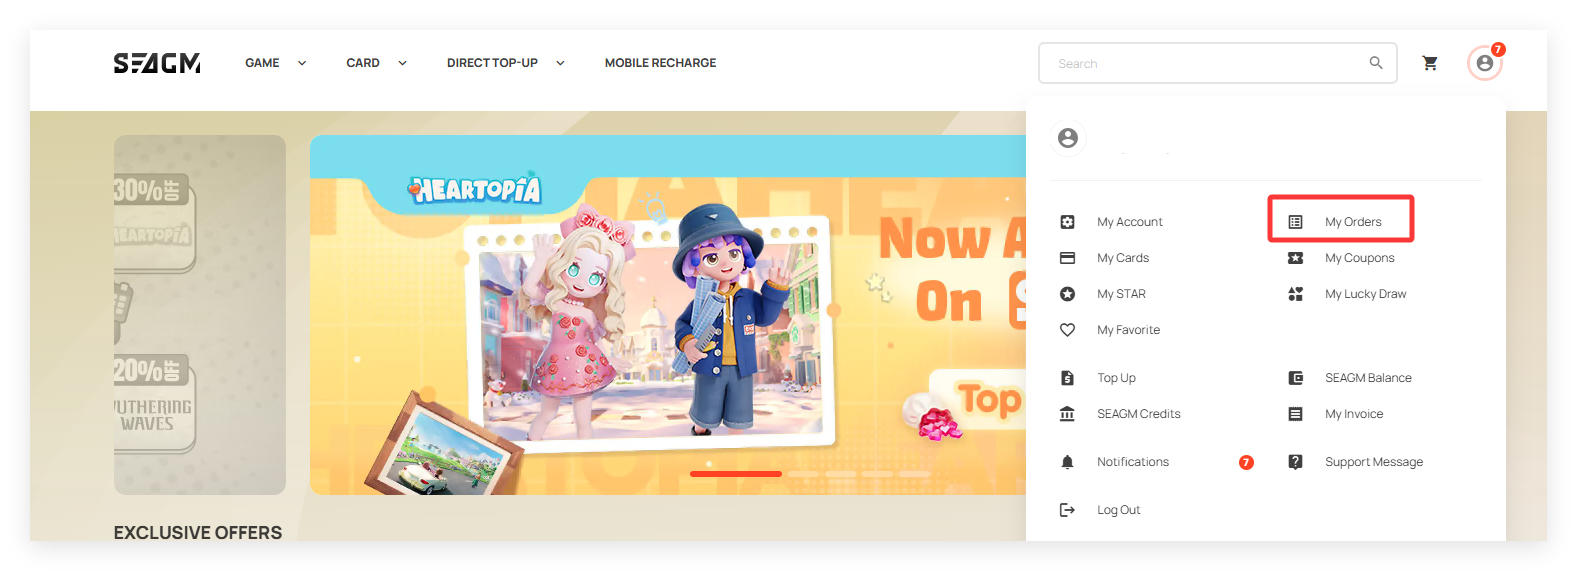The image size is (1577, 571).
Task: Expand the GAME dropdown menu
Action: [275, 63]
